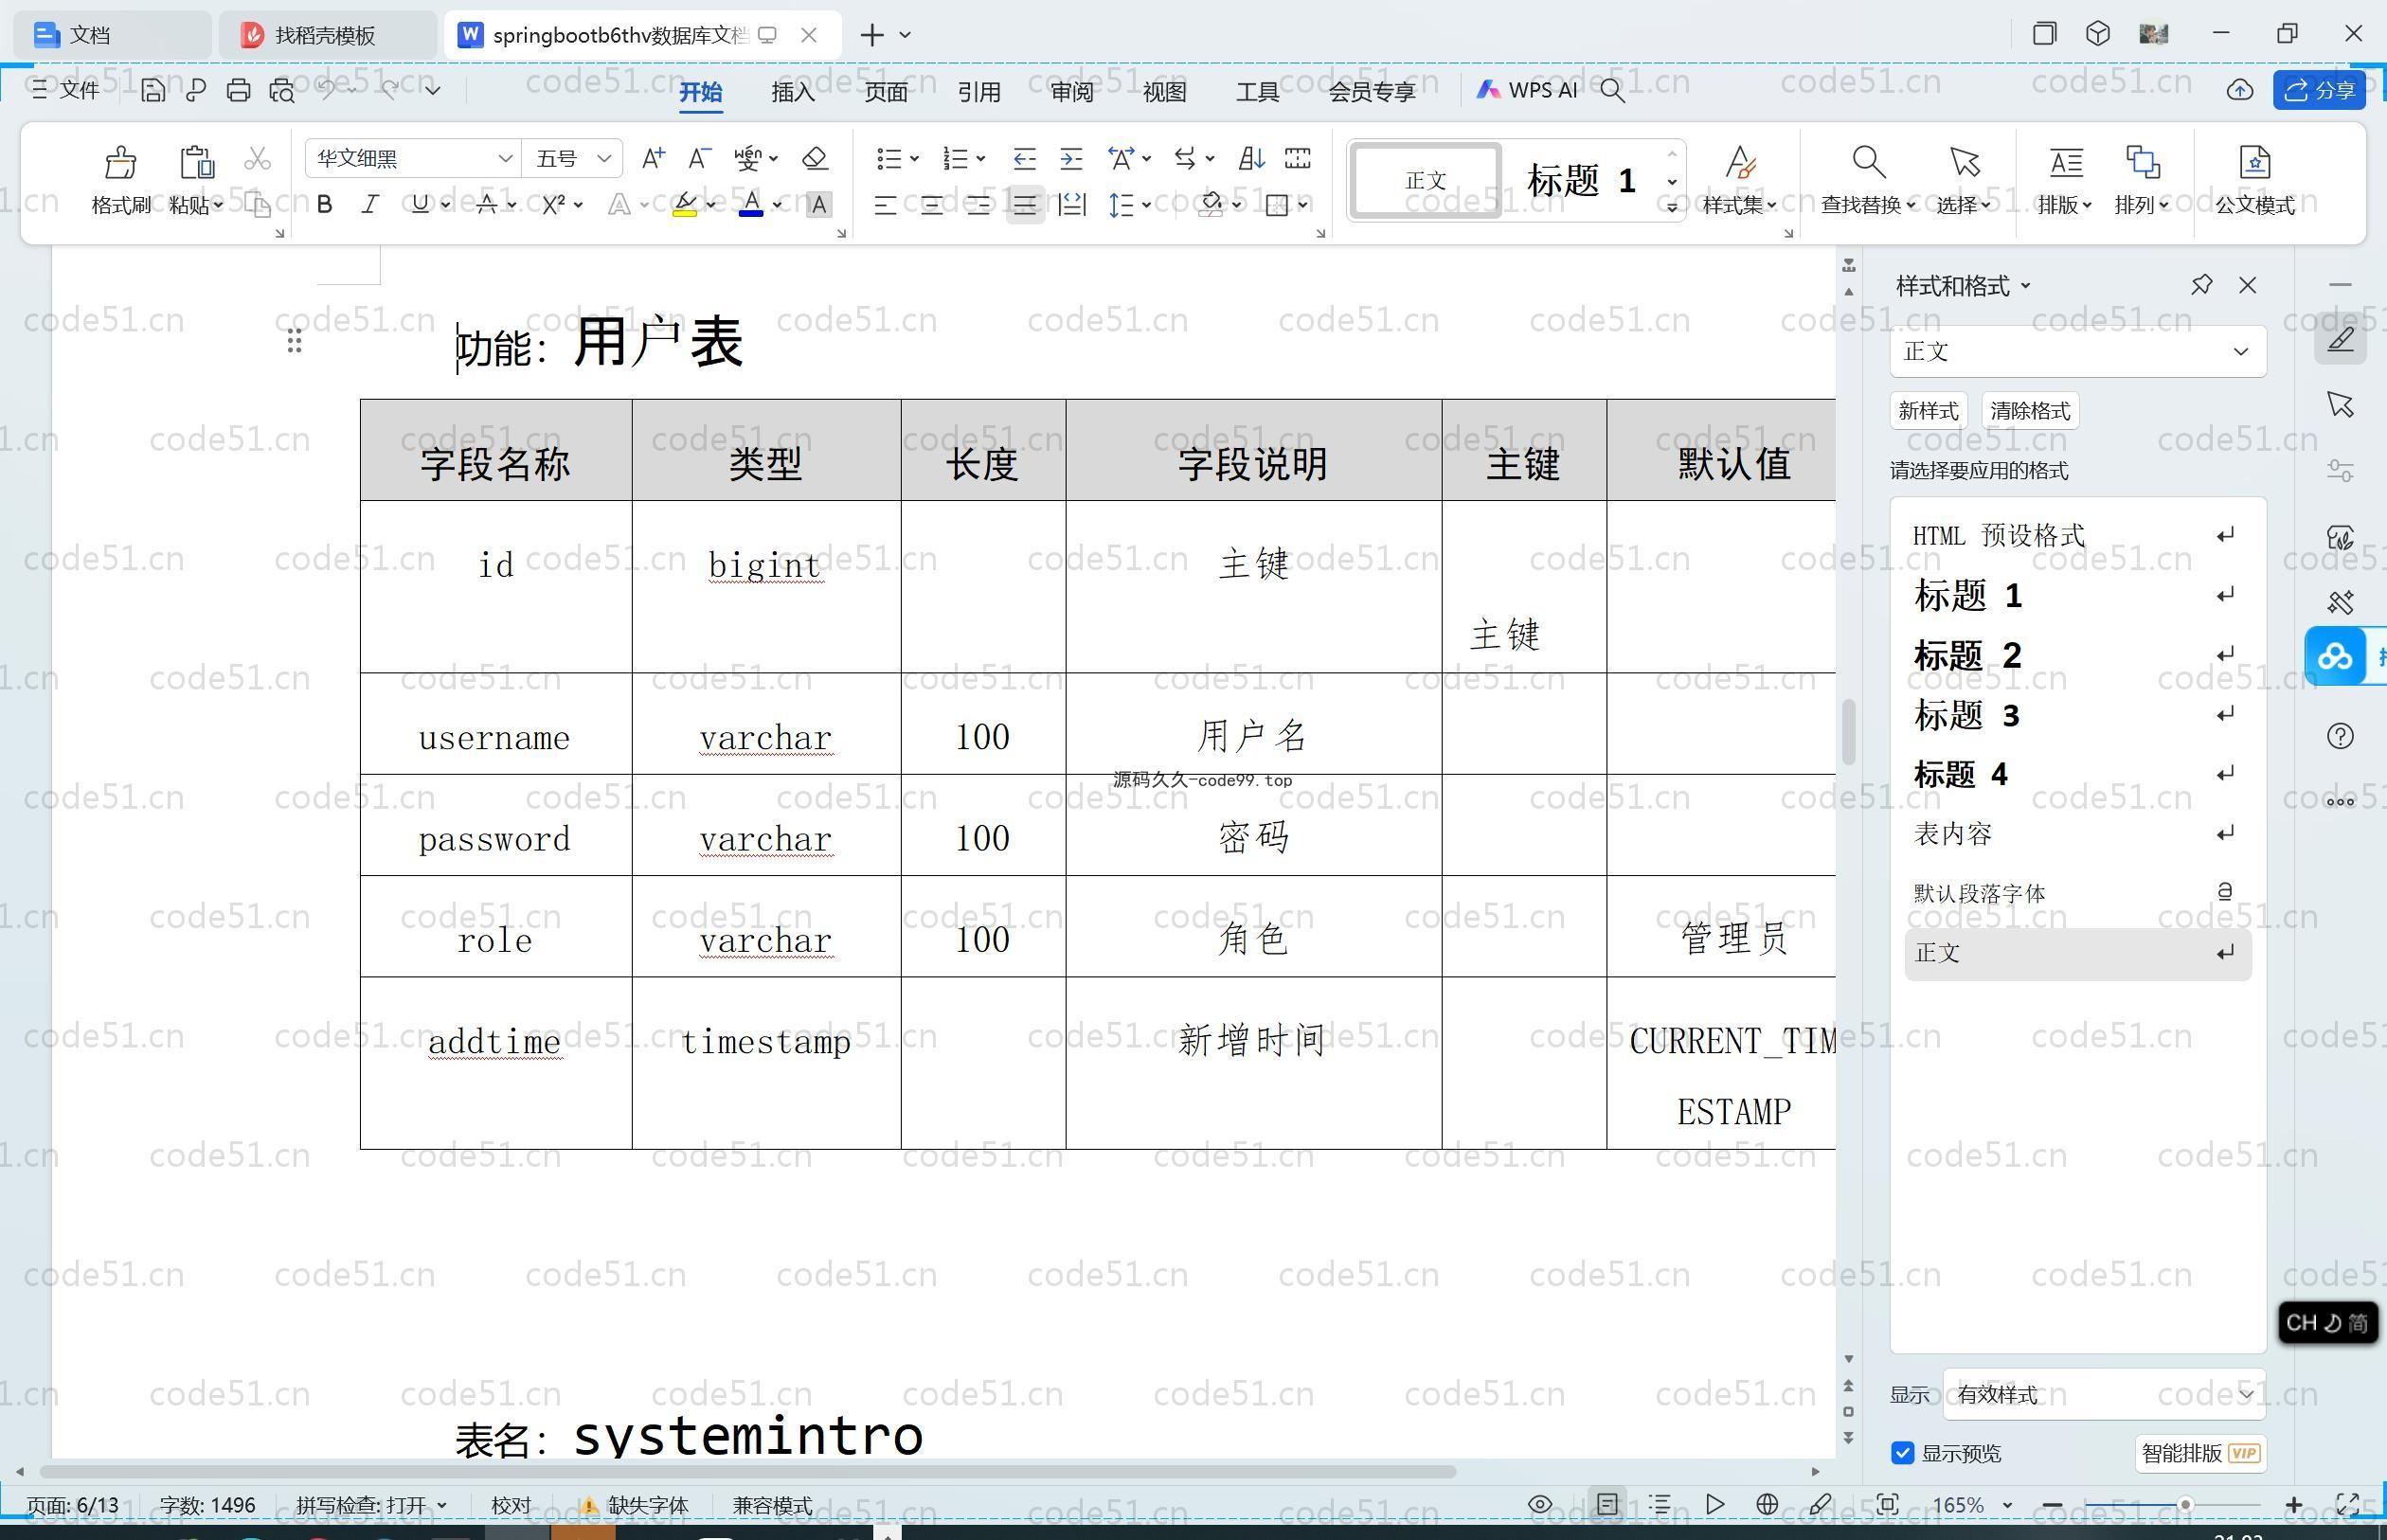Toggle Underline formatting
Viewport: 2387px width, 1540px height.
(x=420, y=205)
